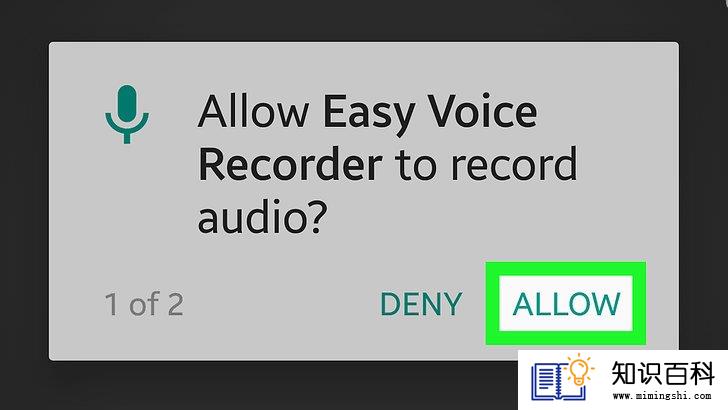
Task: Click the dark background above the dialog
Action: [x=364, y=20]
